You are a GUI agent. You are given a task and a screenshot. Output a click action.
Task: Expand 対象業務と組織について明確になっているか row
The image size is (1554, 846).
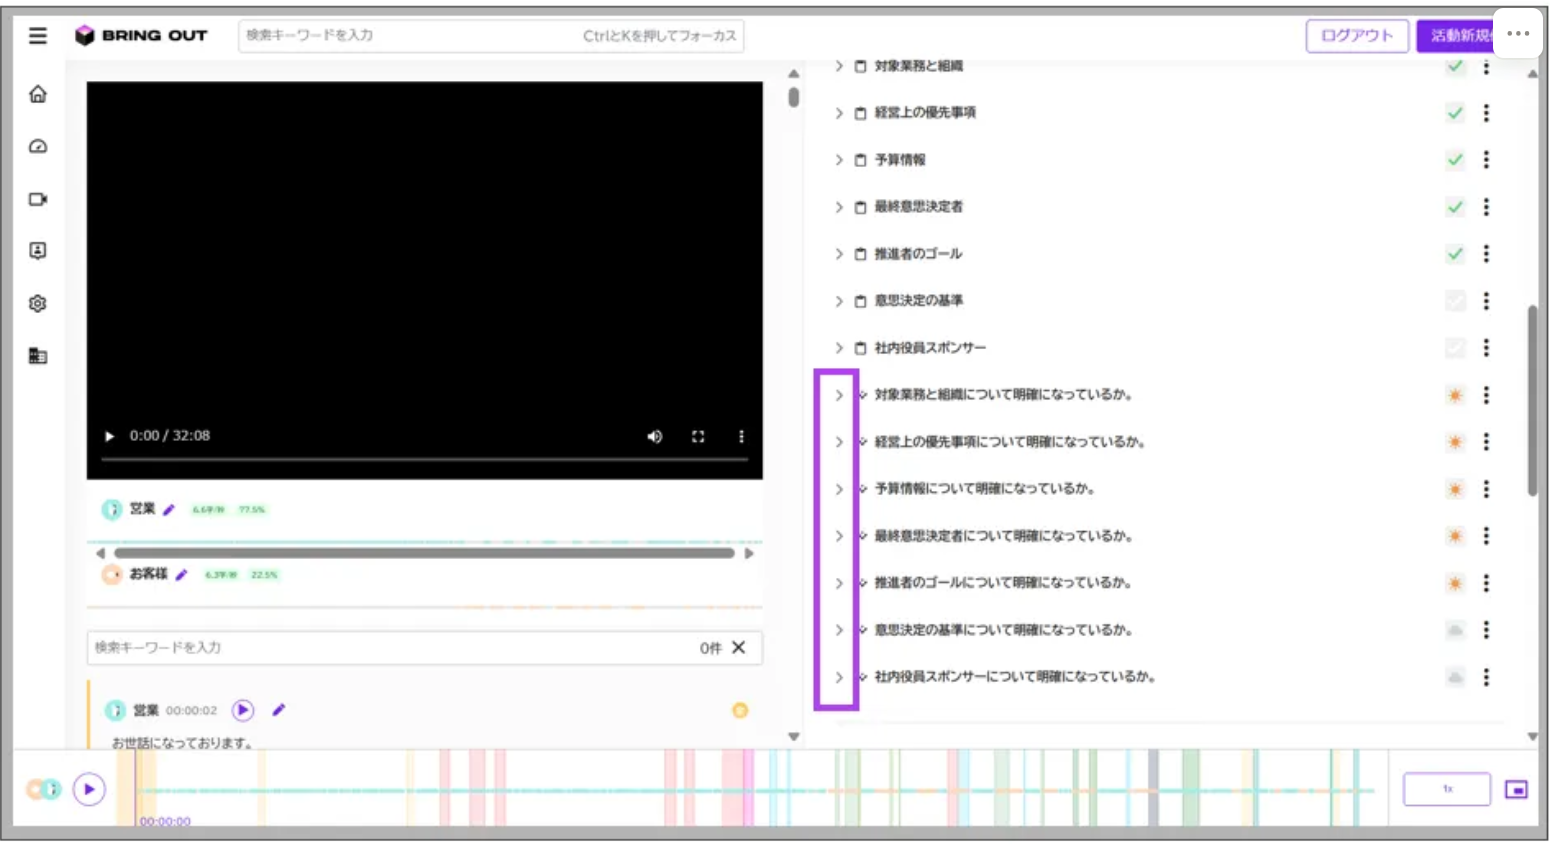839,395
